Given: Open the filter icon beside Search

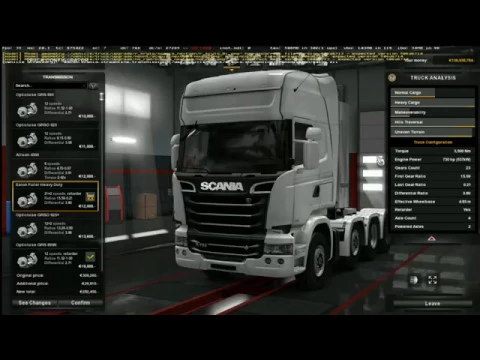Looking at the screenshot, I should click(x=93, y=86).
